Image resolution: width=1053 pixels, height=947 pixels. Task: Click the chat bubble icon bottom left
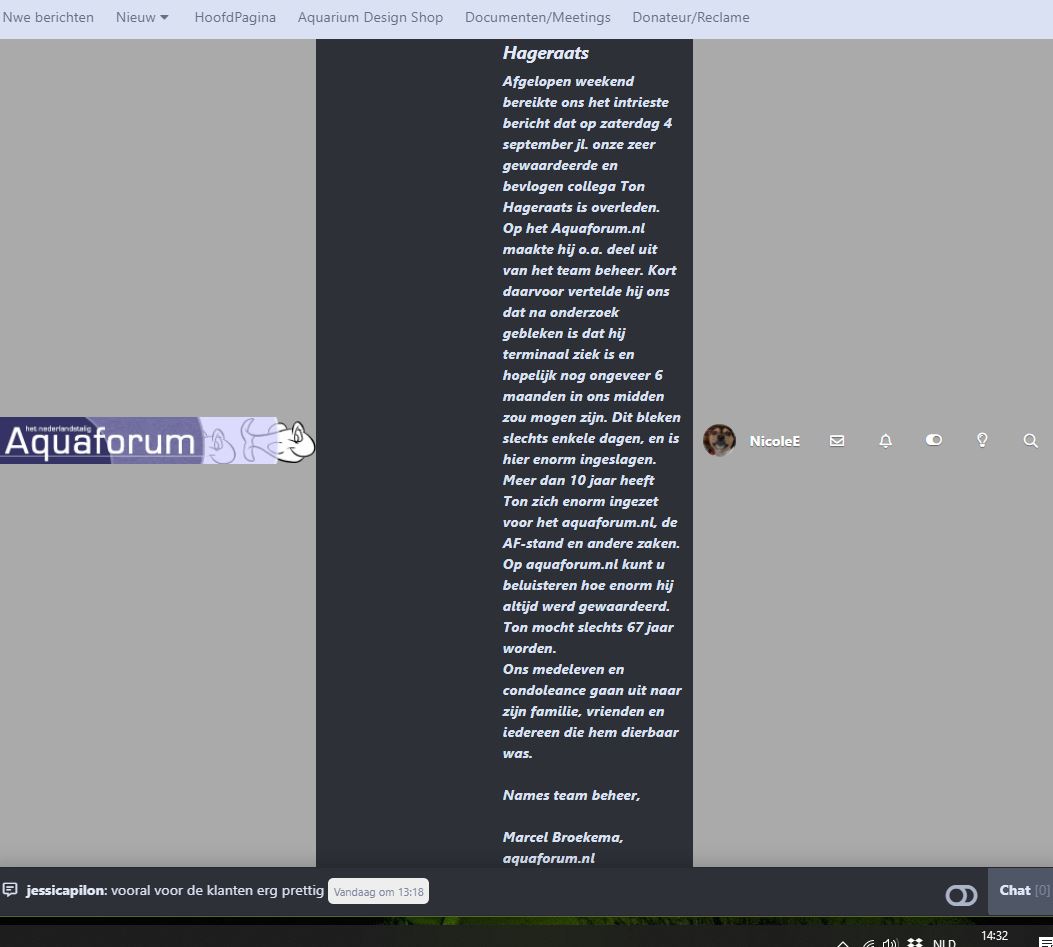[12, 890]
